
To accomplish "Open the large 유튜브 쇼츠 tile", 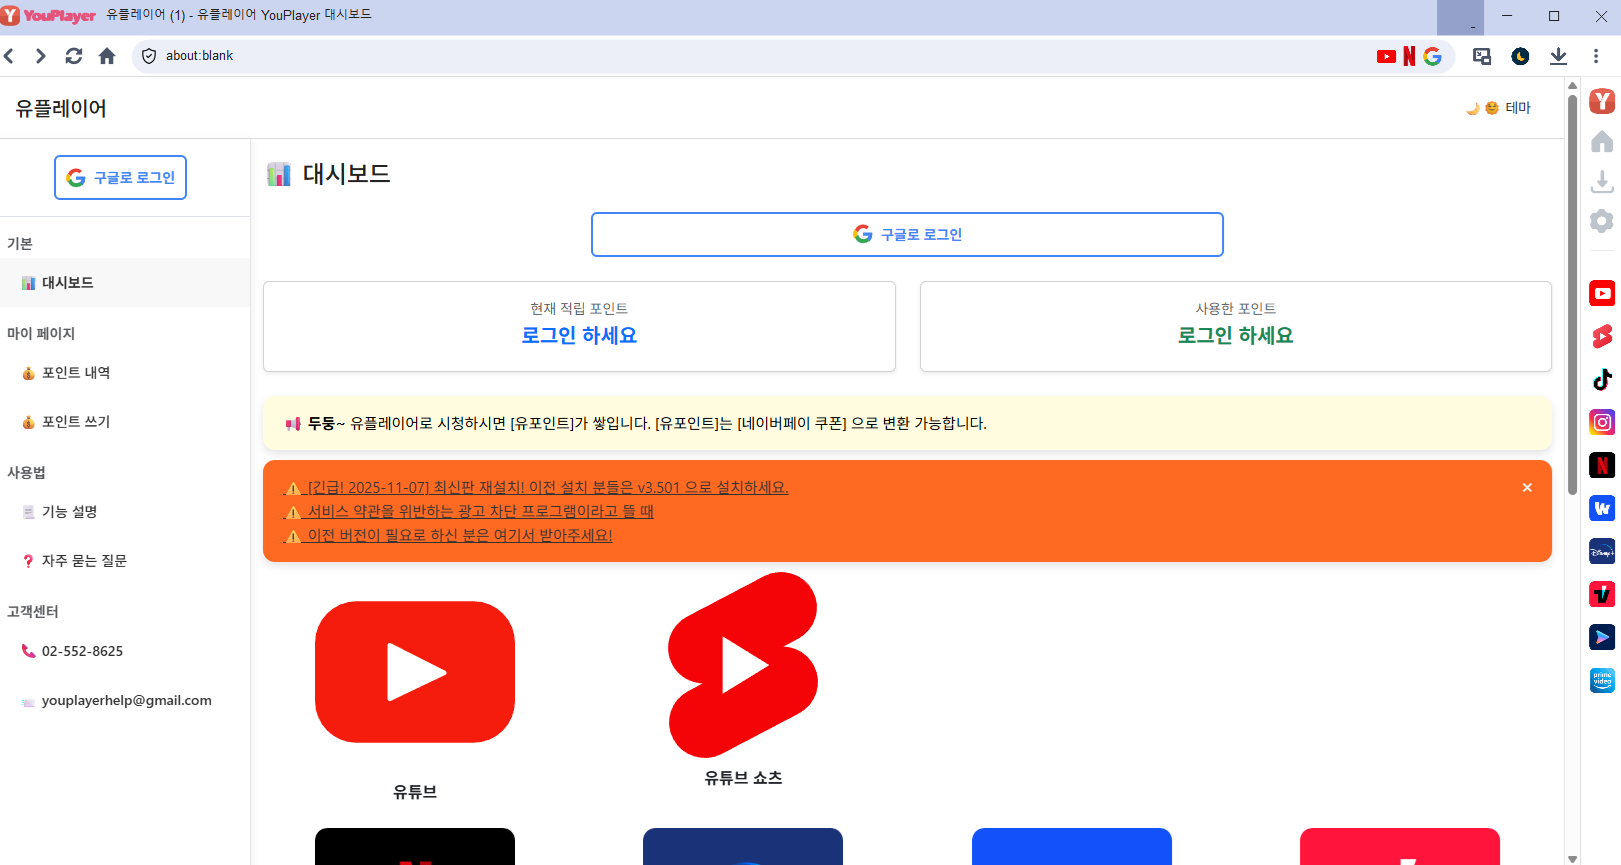I will click(x=743, y=665).
